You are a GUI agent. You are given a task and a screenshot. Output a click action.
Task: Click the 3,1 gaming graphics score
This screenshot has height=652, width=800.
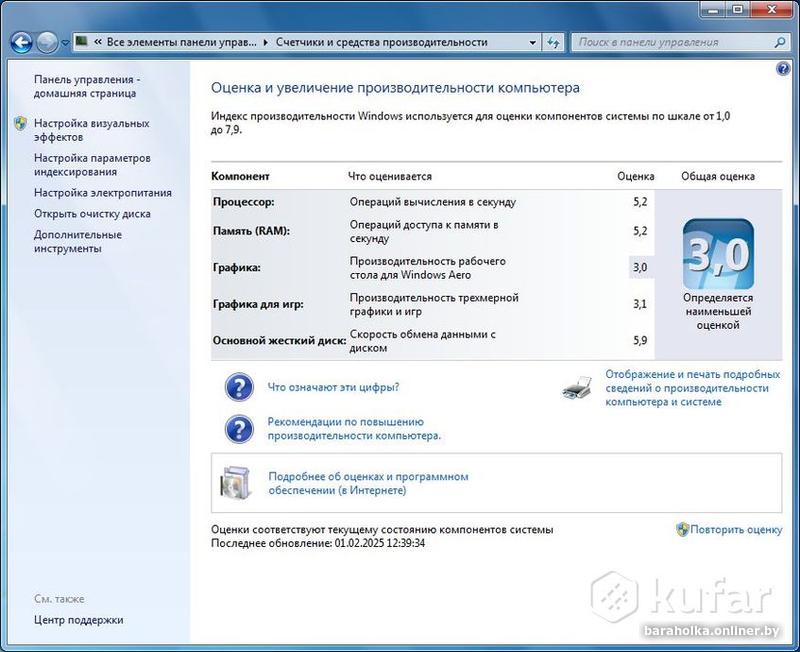[x=640, y=304]
